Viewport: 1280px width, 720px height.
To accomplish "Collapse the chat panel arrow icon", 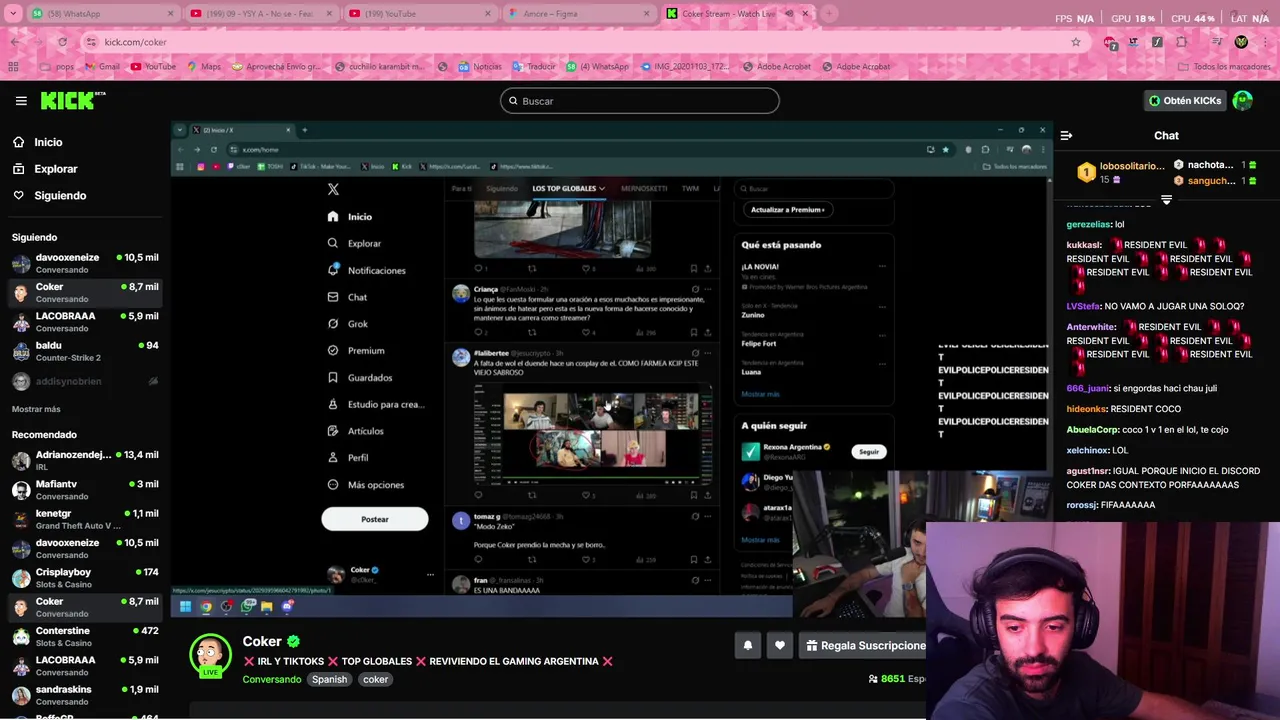I will click(1066, 136).
